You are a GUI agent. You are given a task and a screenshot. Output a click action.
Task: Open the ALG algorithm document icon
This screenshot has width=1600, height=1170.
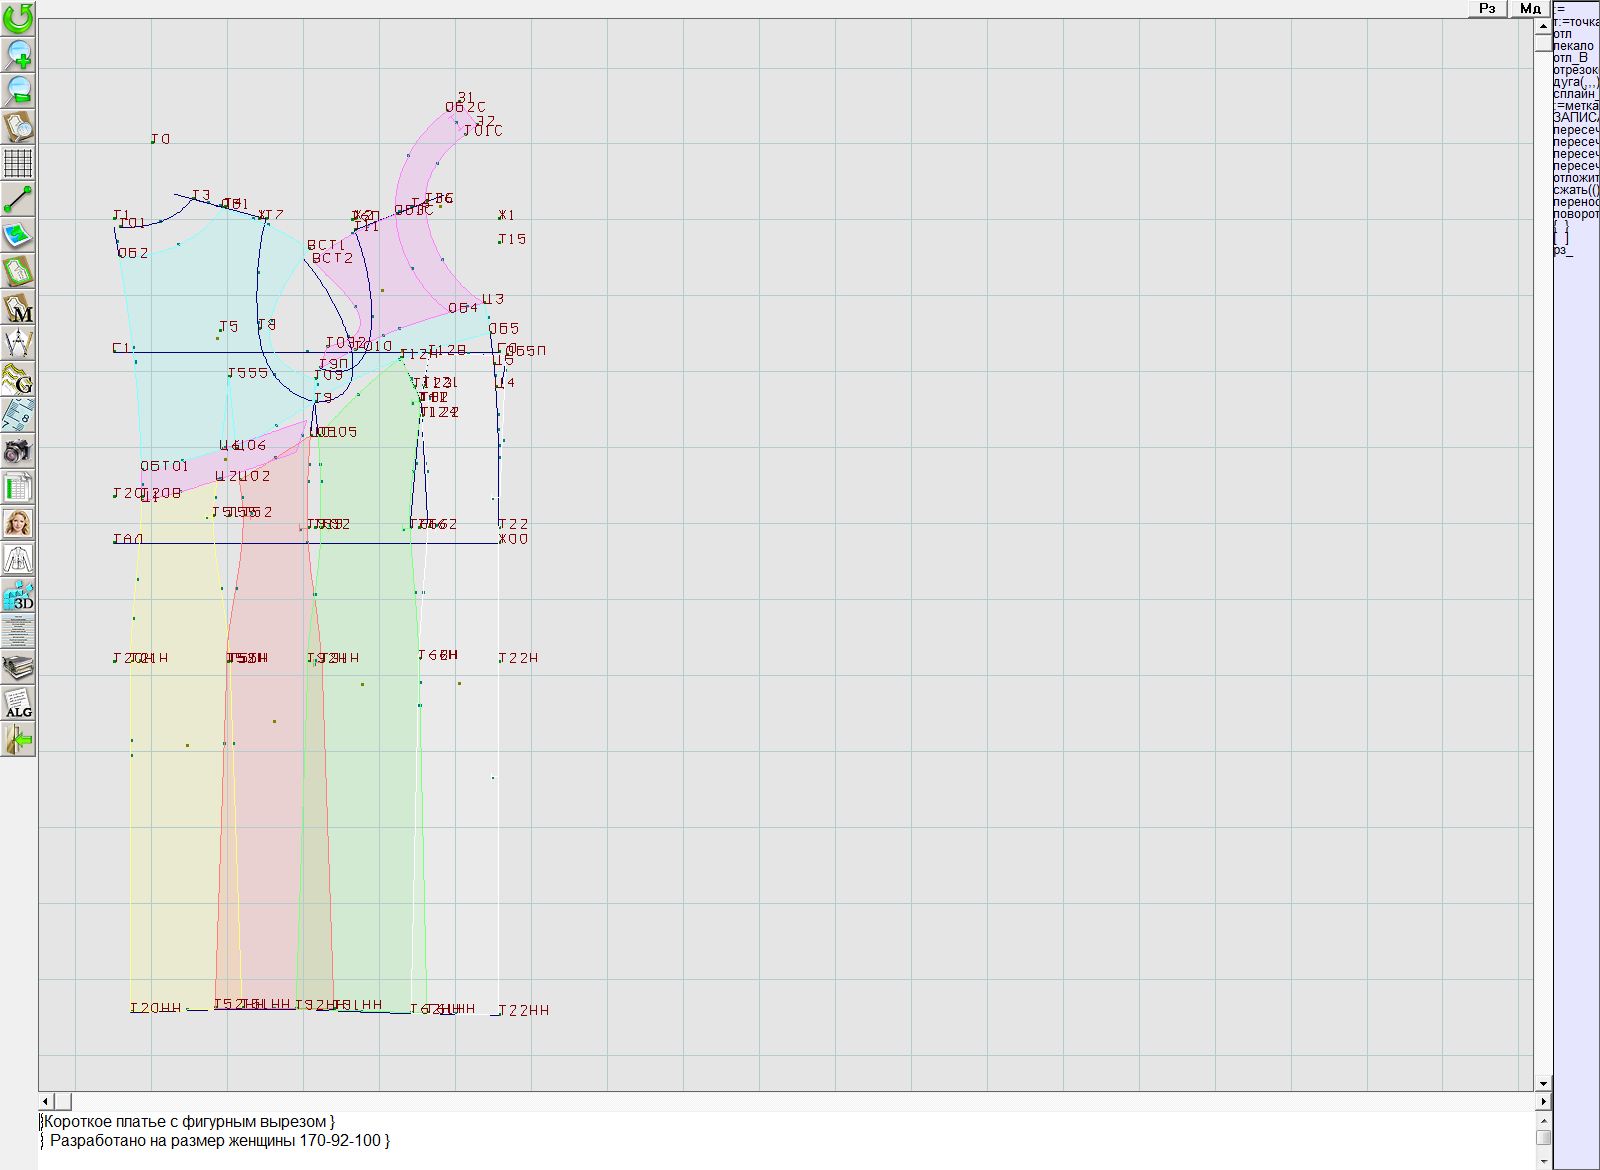point(18,703)
